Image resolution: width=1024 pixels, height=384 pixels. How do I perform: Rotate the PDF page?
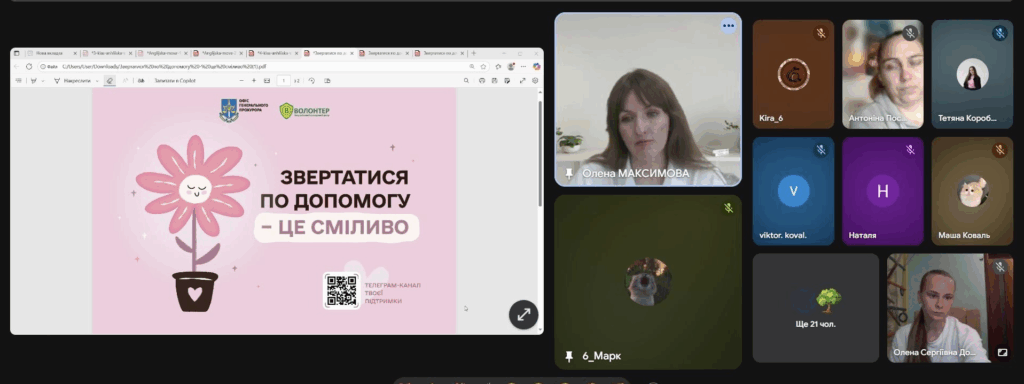click(x=312, y=80)
